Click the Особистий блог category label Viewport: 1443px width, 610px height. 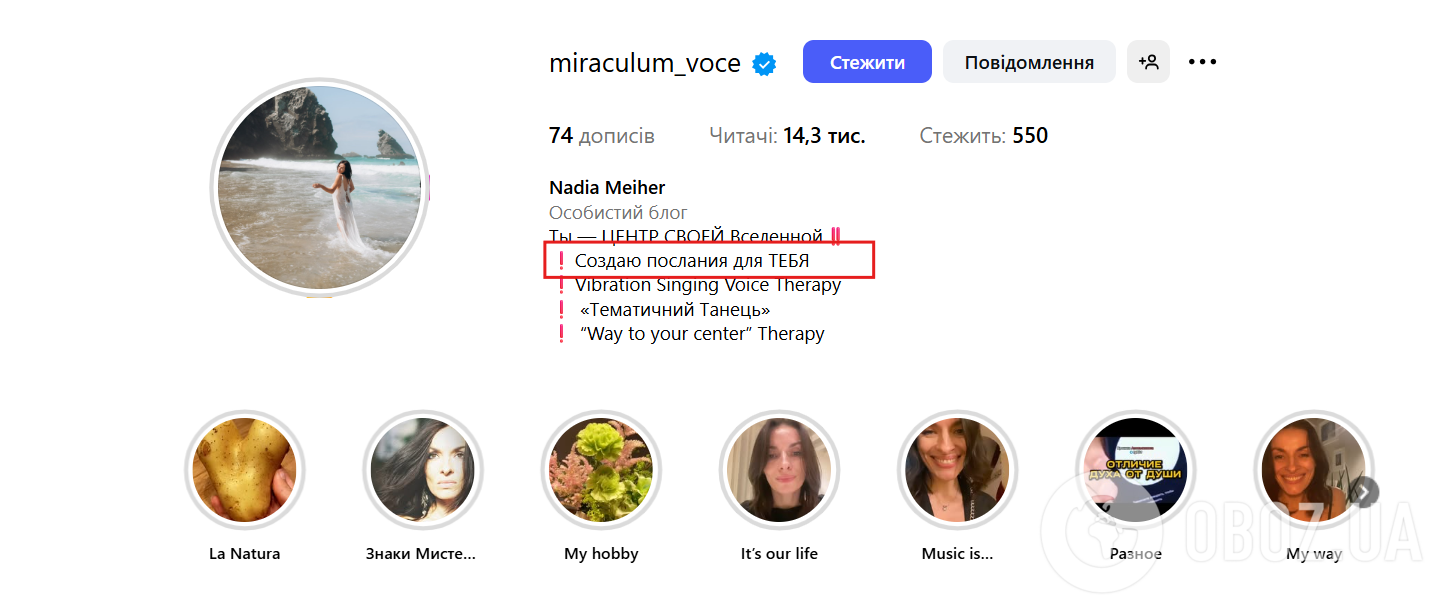[x=618, y=213]
